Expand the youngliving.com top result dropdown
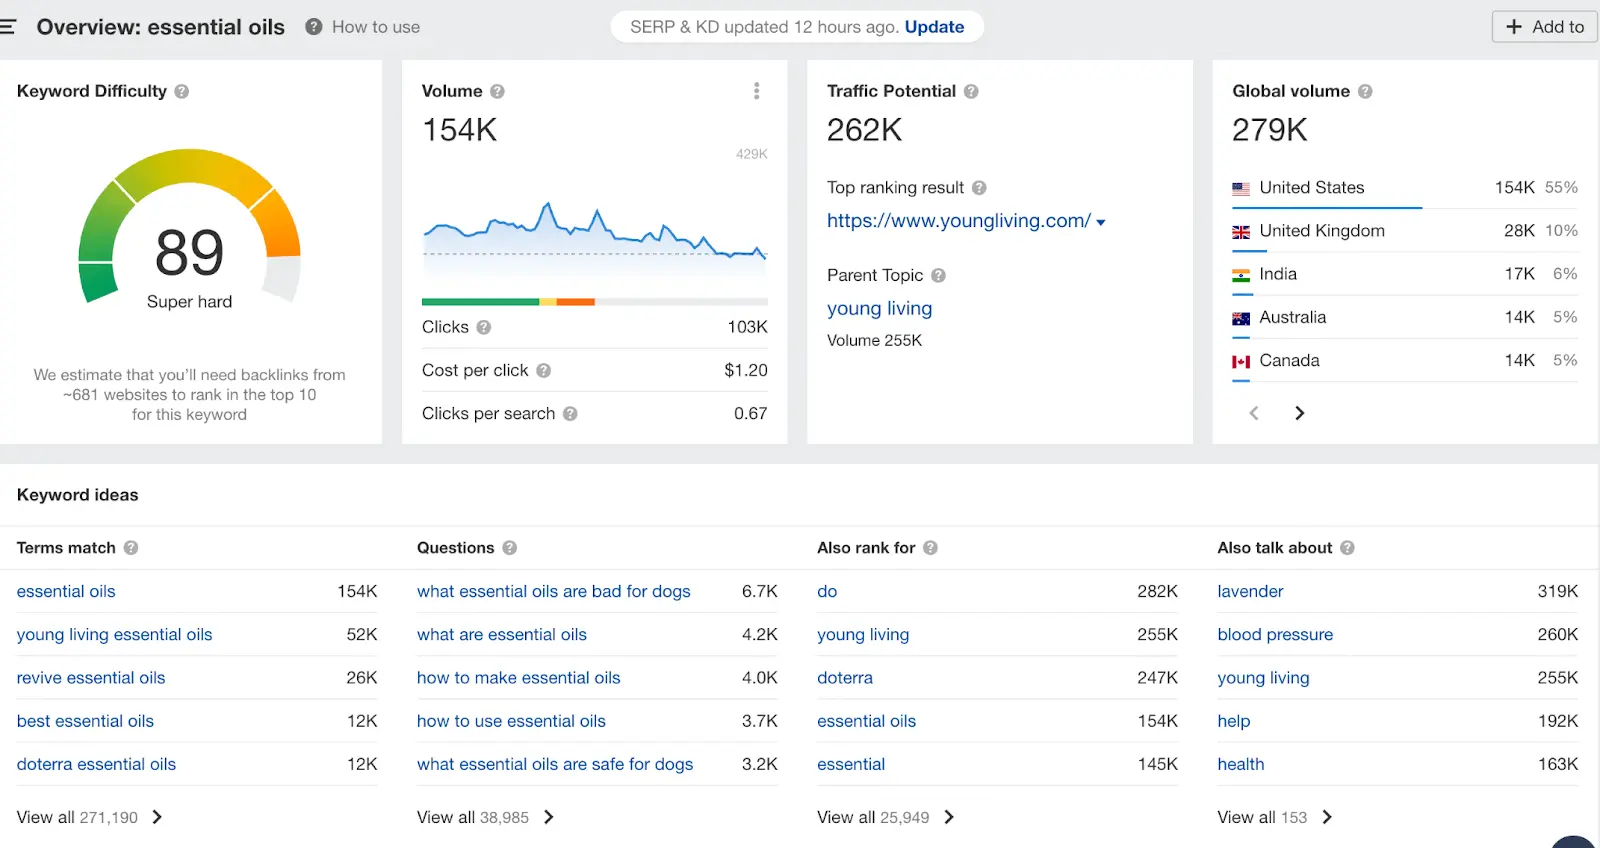Viewport: 1600px width, 848px height. (1101, 222)
